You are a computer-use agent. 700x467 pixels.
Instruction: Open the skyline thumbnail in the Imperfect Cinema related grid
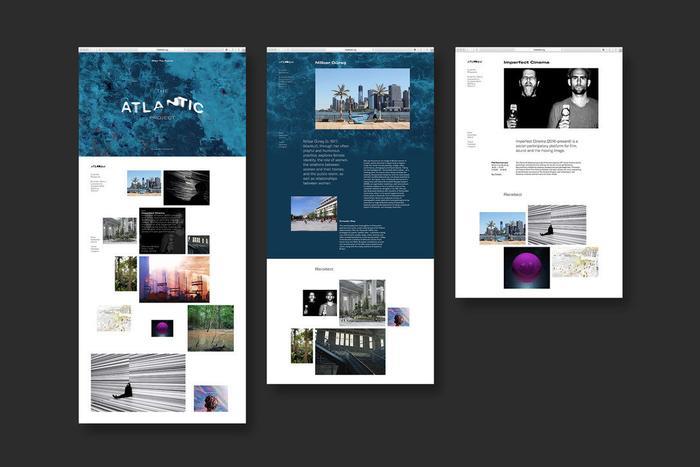pos(503,228)
